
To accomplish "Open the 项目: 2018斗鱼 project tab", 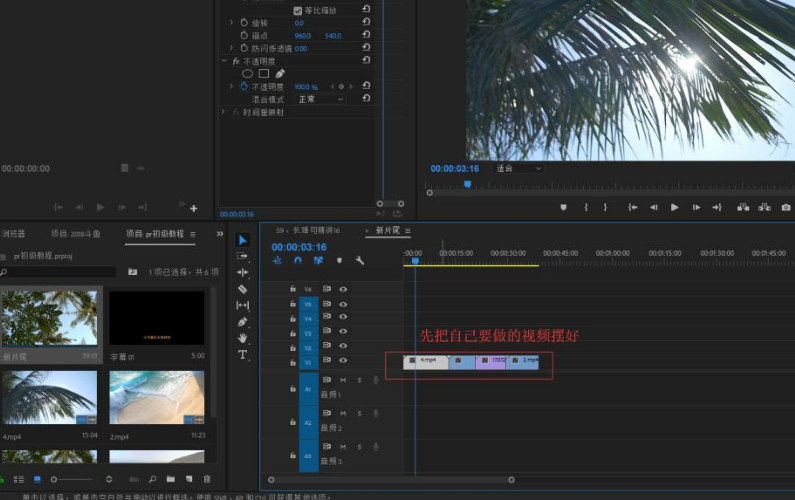I will (x=76, y=234).
